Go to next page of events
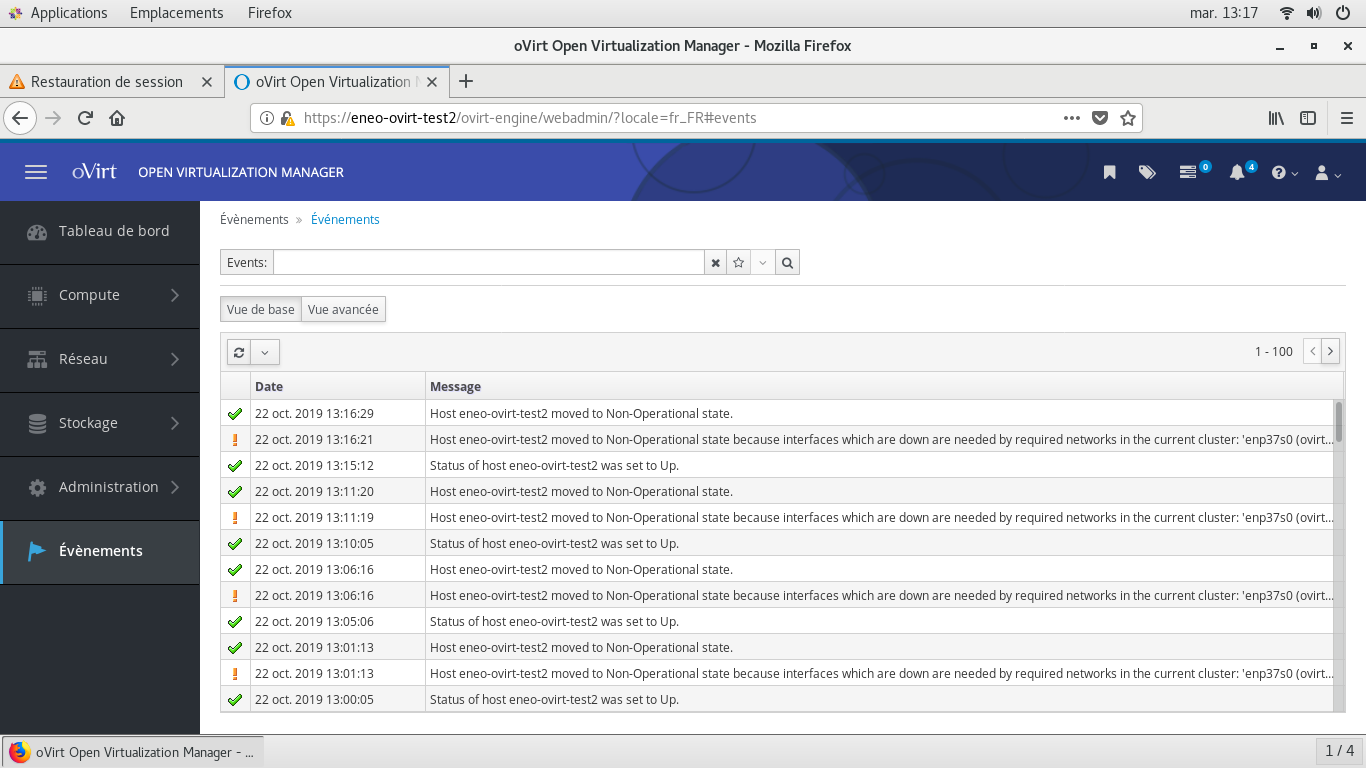The height and width of the screenshot is (768, 1366). pyautogui.click(x=1330, y=351)
